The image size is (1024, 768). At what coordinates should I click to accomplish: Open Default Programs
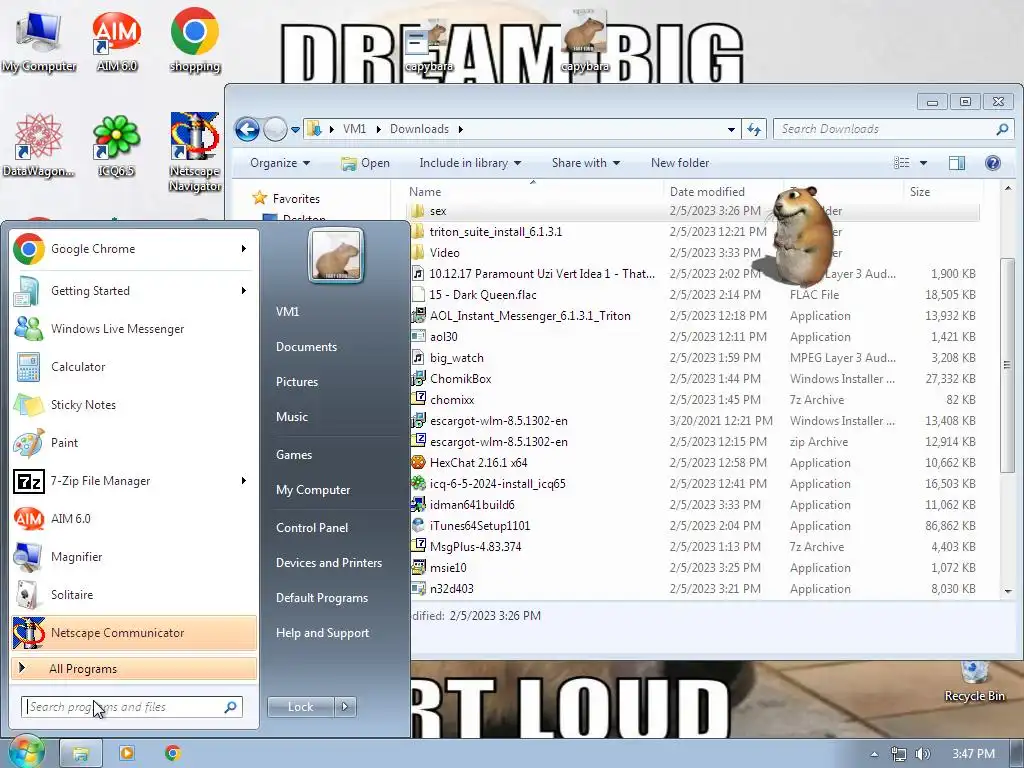click(321, 598)
